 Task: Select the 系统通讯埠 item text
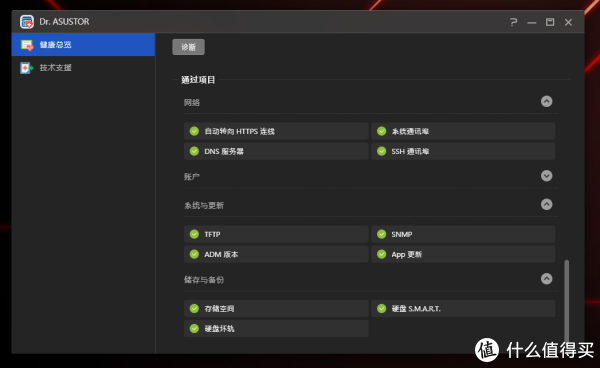click(410, 132)
